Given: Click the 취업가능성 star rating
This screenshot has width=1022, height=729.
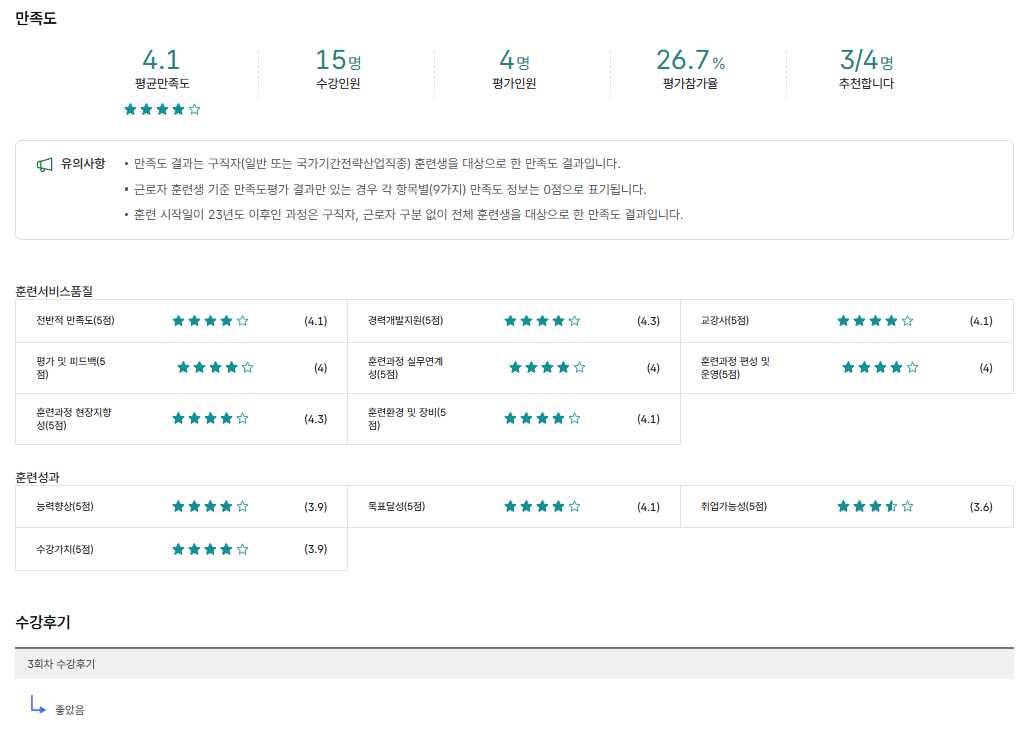Looking at the screenshot, I should (875, 507).
